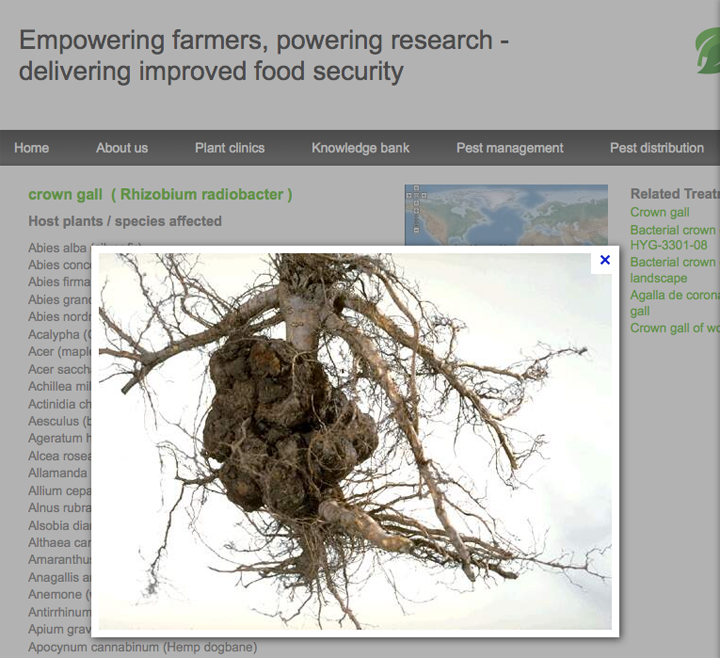The width and height of the screenshot is (720, 658).
Task: Open the Home menu item
Action: click(31, 148)
